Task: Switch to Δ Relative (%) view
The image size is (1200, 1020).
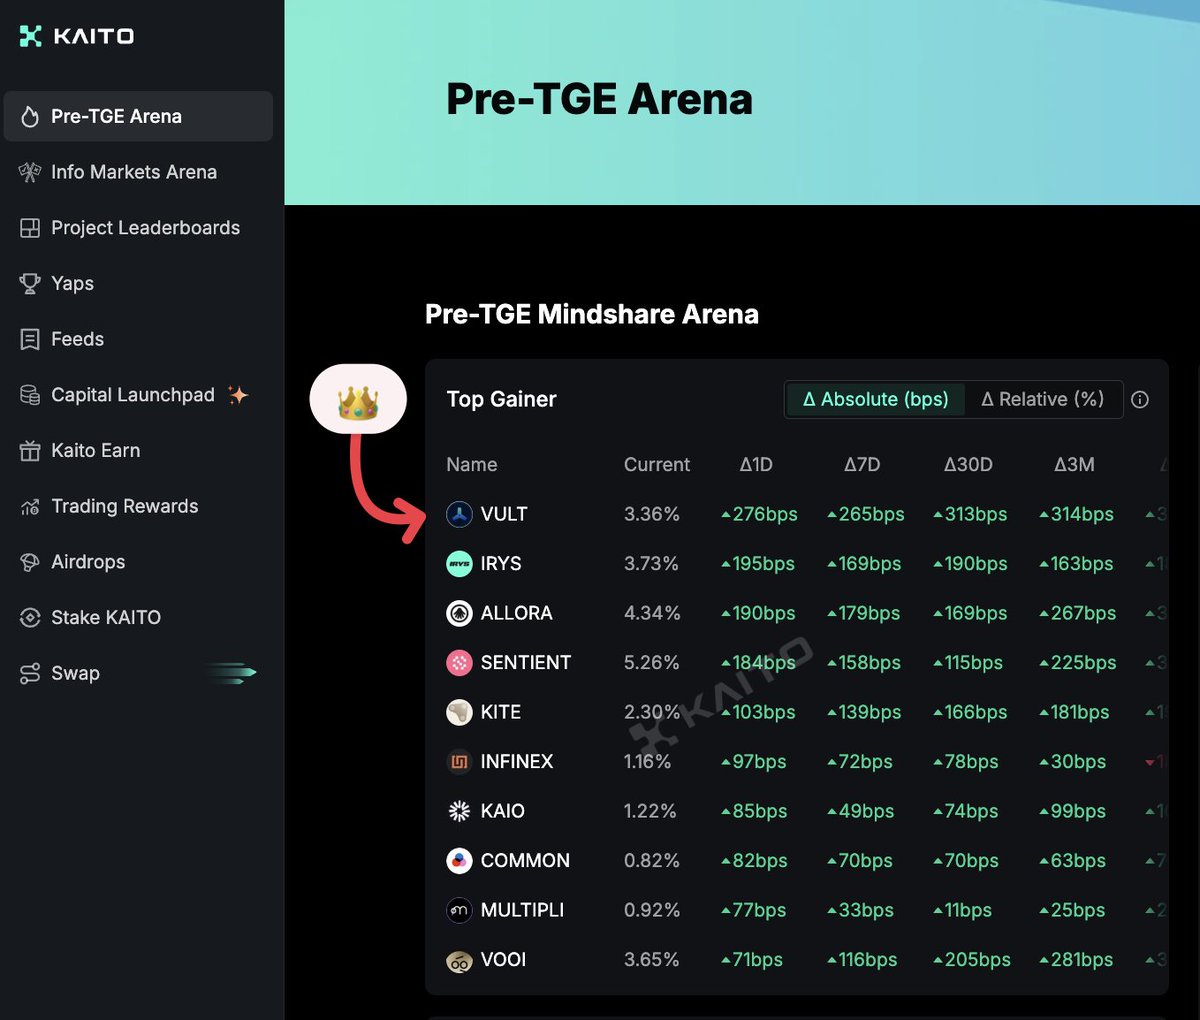Action: 1042,399
